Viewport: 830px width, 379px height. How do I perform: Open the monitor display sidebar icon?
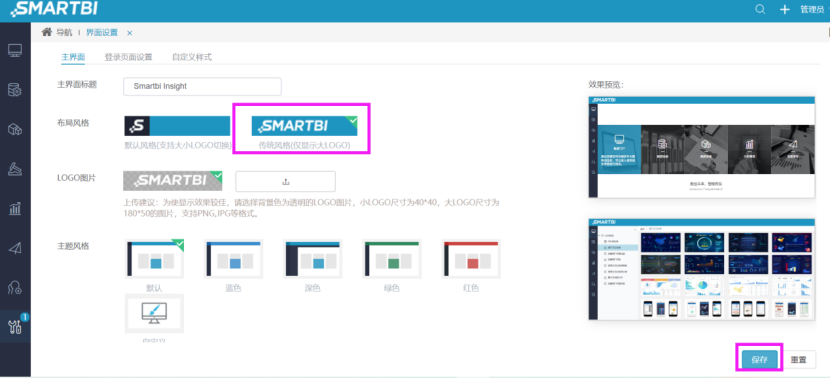coord(15,51)
